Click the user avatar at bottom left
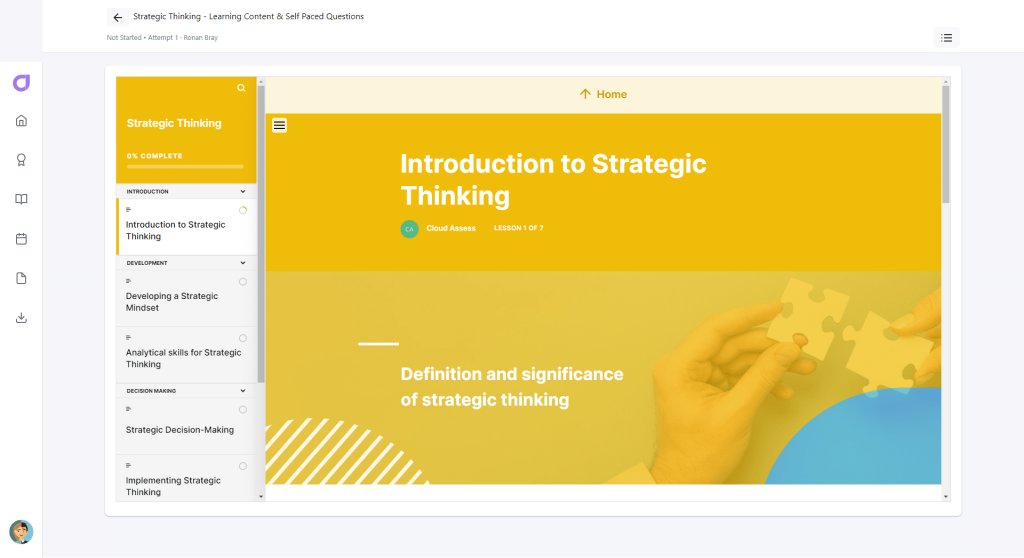Image resolution: width=1024 pixels, height=558 pixels. click(x=22, y=532)
